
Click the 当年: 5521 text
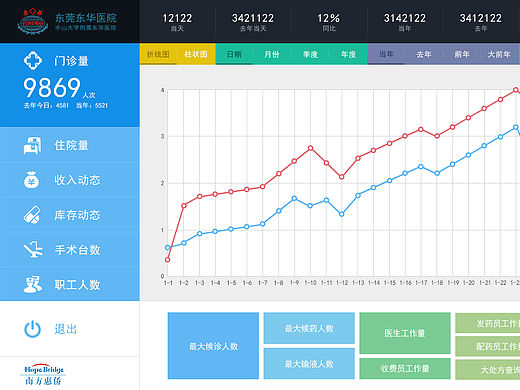coord(92,105)
